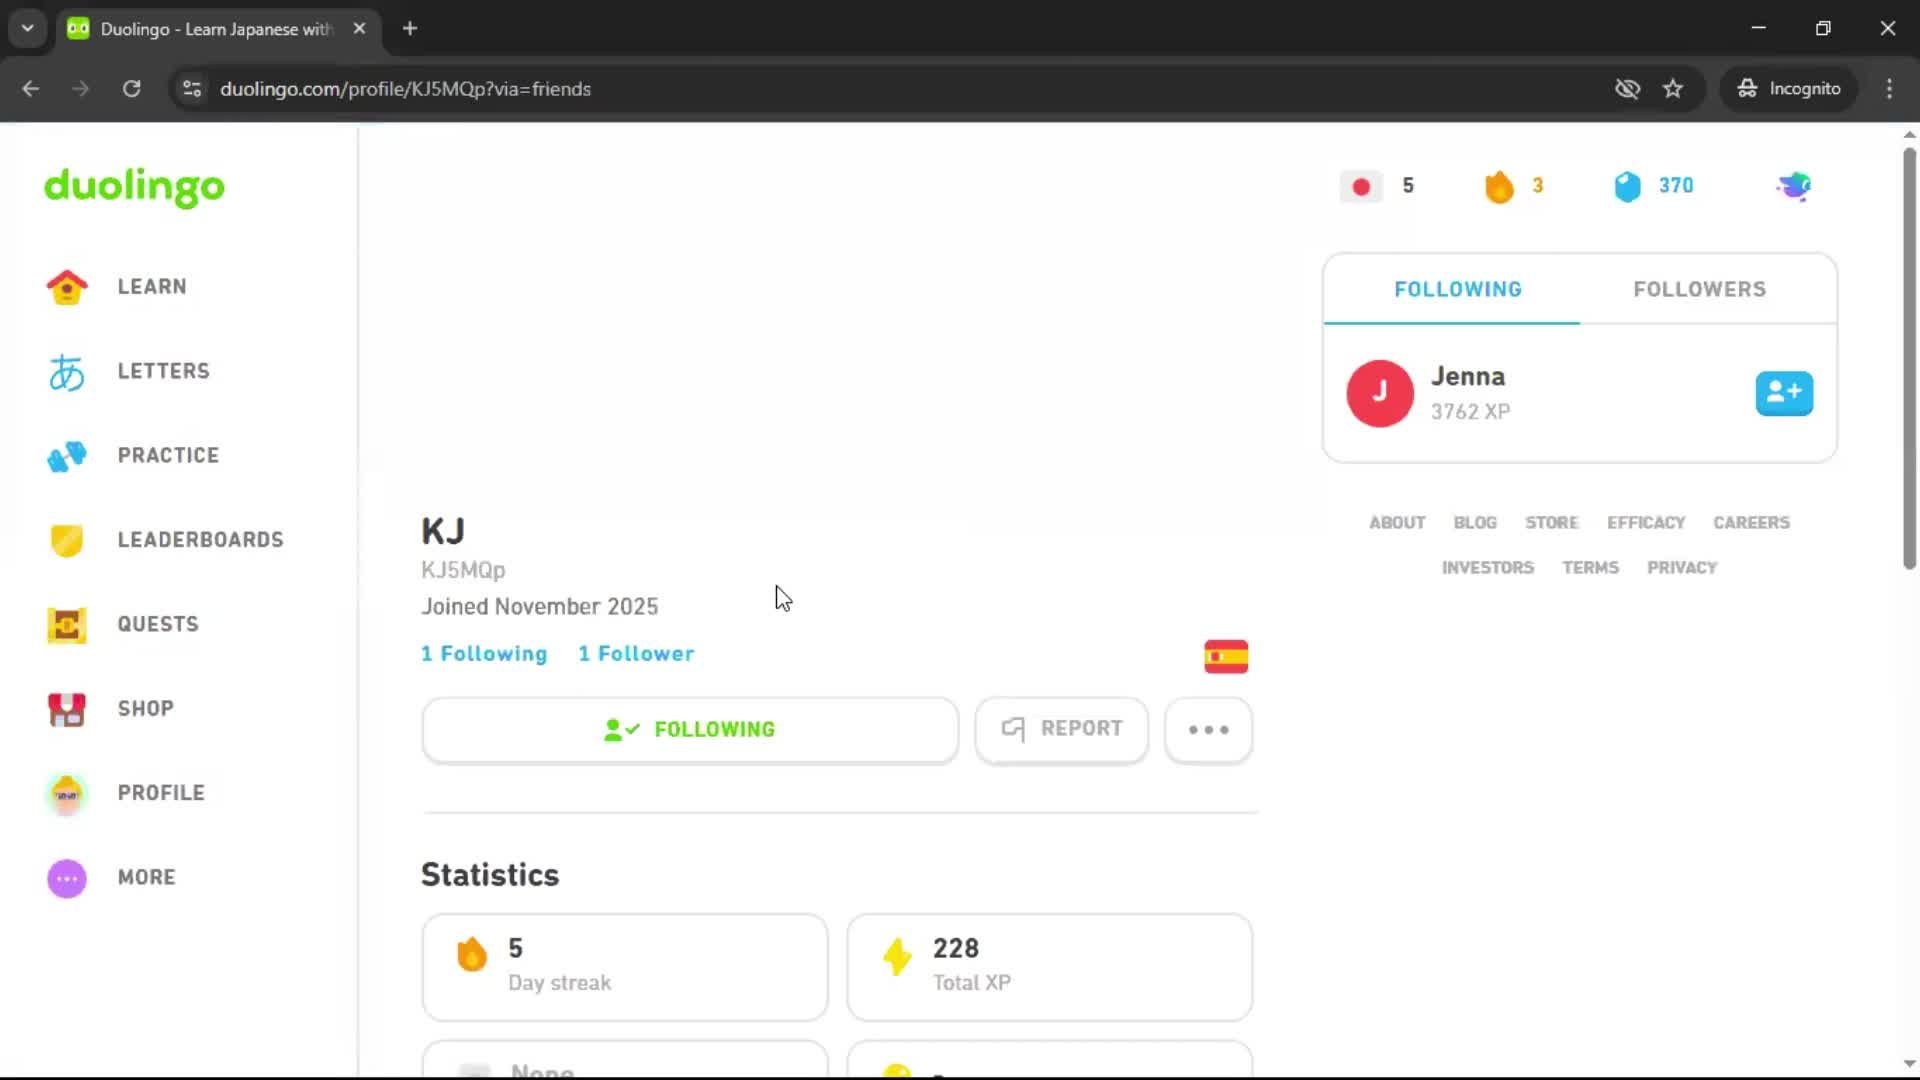Screen dimensions: 1920x1080
Task: Open the Shop using the storefront icon
Action: (66, 709)
